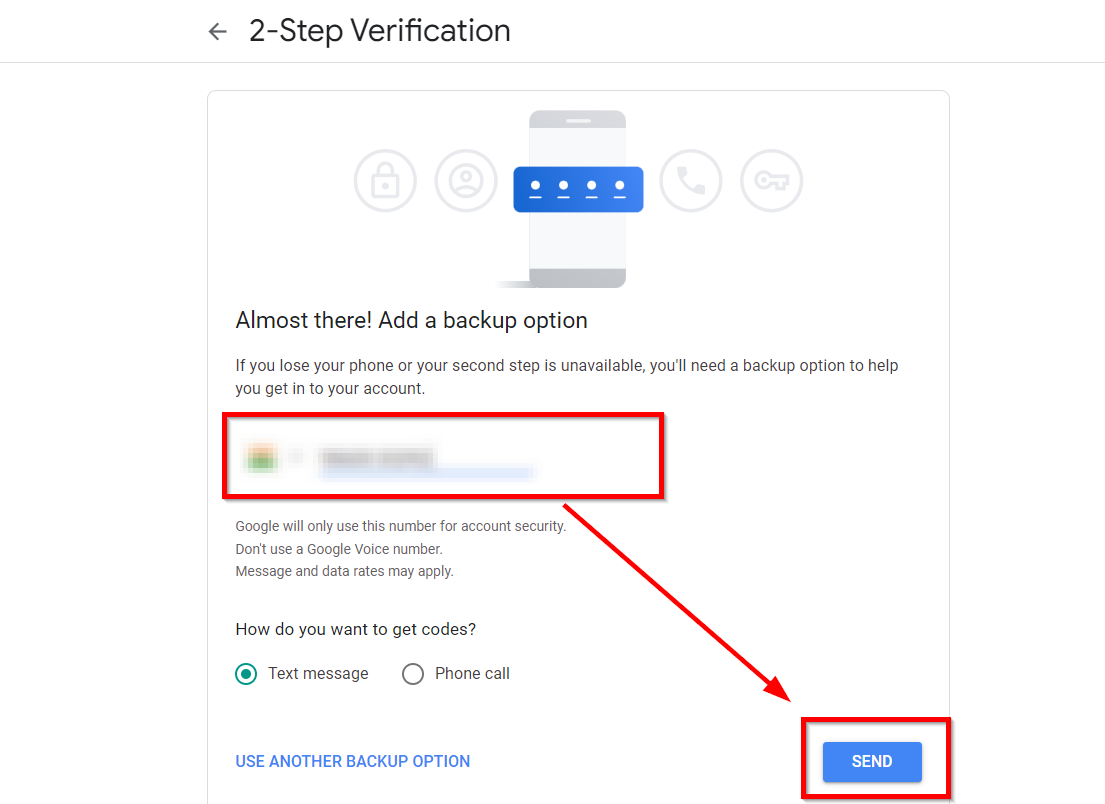Click the 'Message and data rates may apply' text

344,572
